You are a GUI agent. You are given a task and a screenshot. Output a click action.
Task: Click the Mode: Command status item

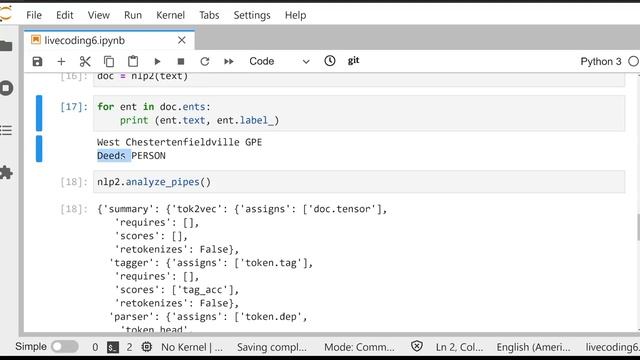pyautogui.click(x=359, y=347)
